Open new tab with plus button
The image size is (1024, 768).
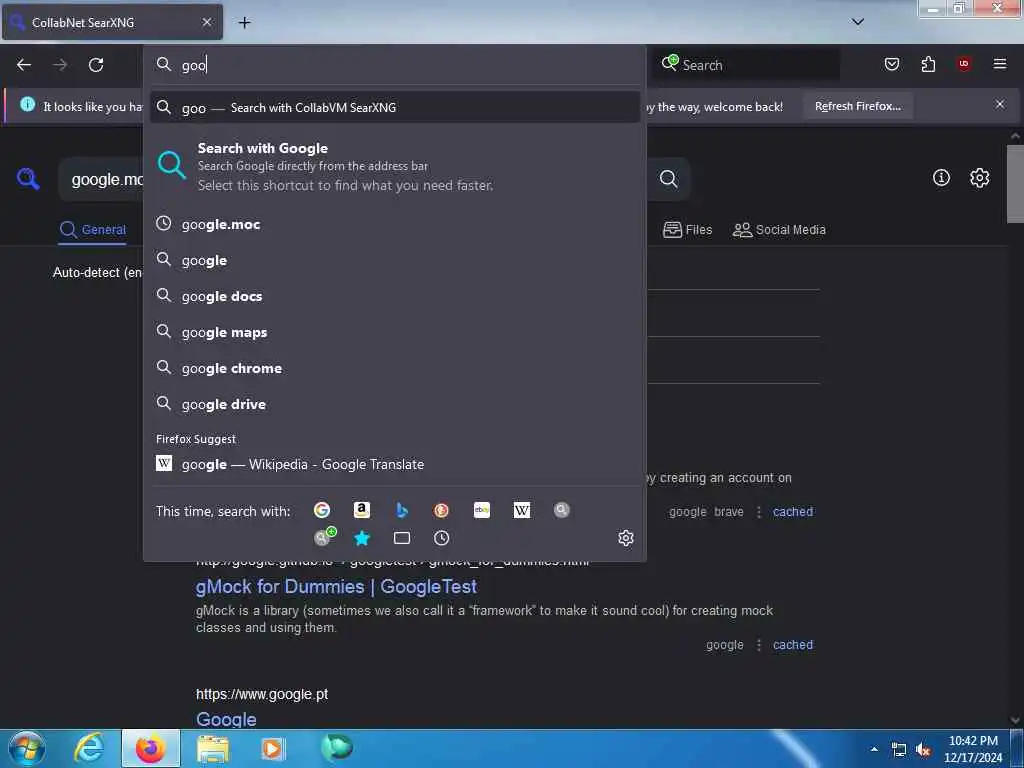(x=244, y=23)
